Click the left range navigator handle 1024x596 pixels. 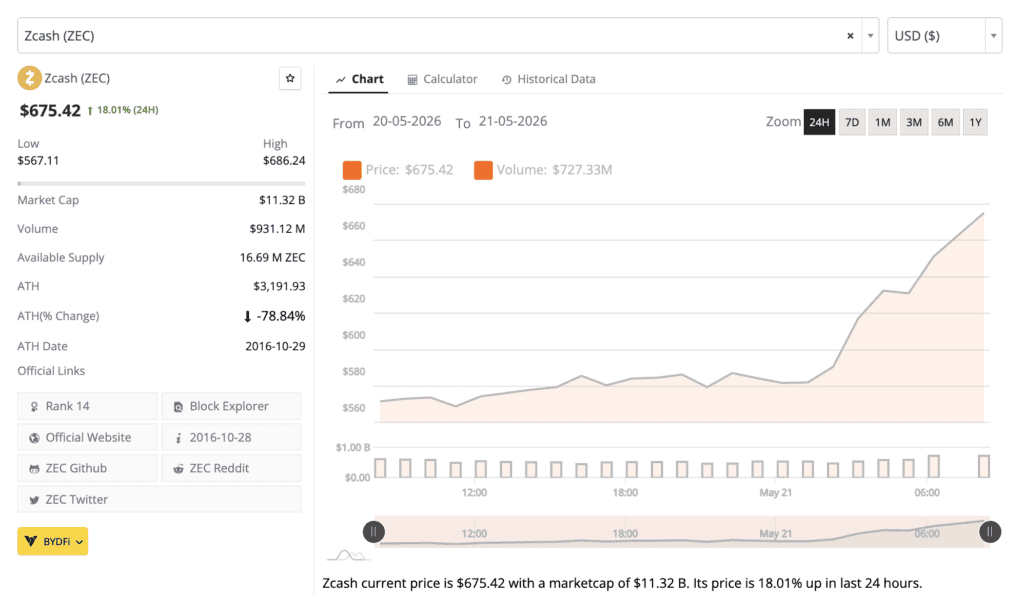coord(374,532)
